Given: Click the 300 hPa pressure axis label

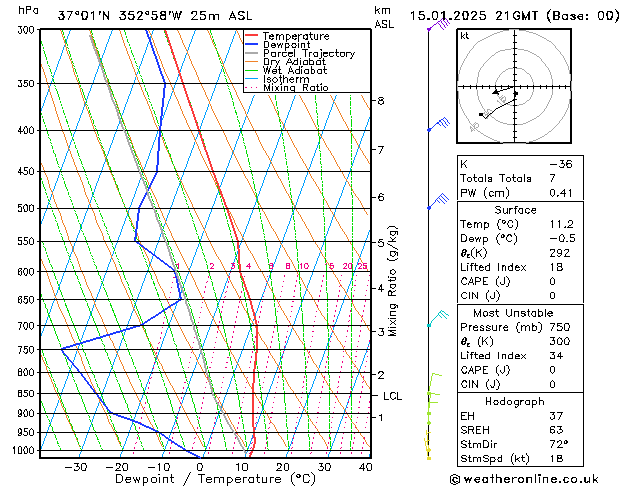Looking at the screenshot, I should [28, 30].
